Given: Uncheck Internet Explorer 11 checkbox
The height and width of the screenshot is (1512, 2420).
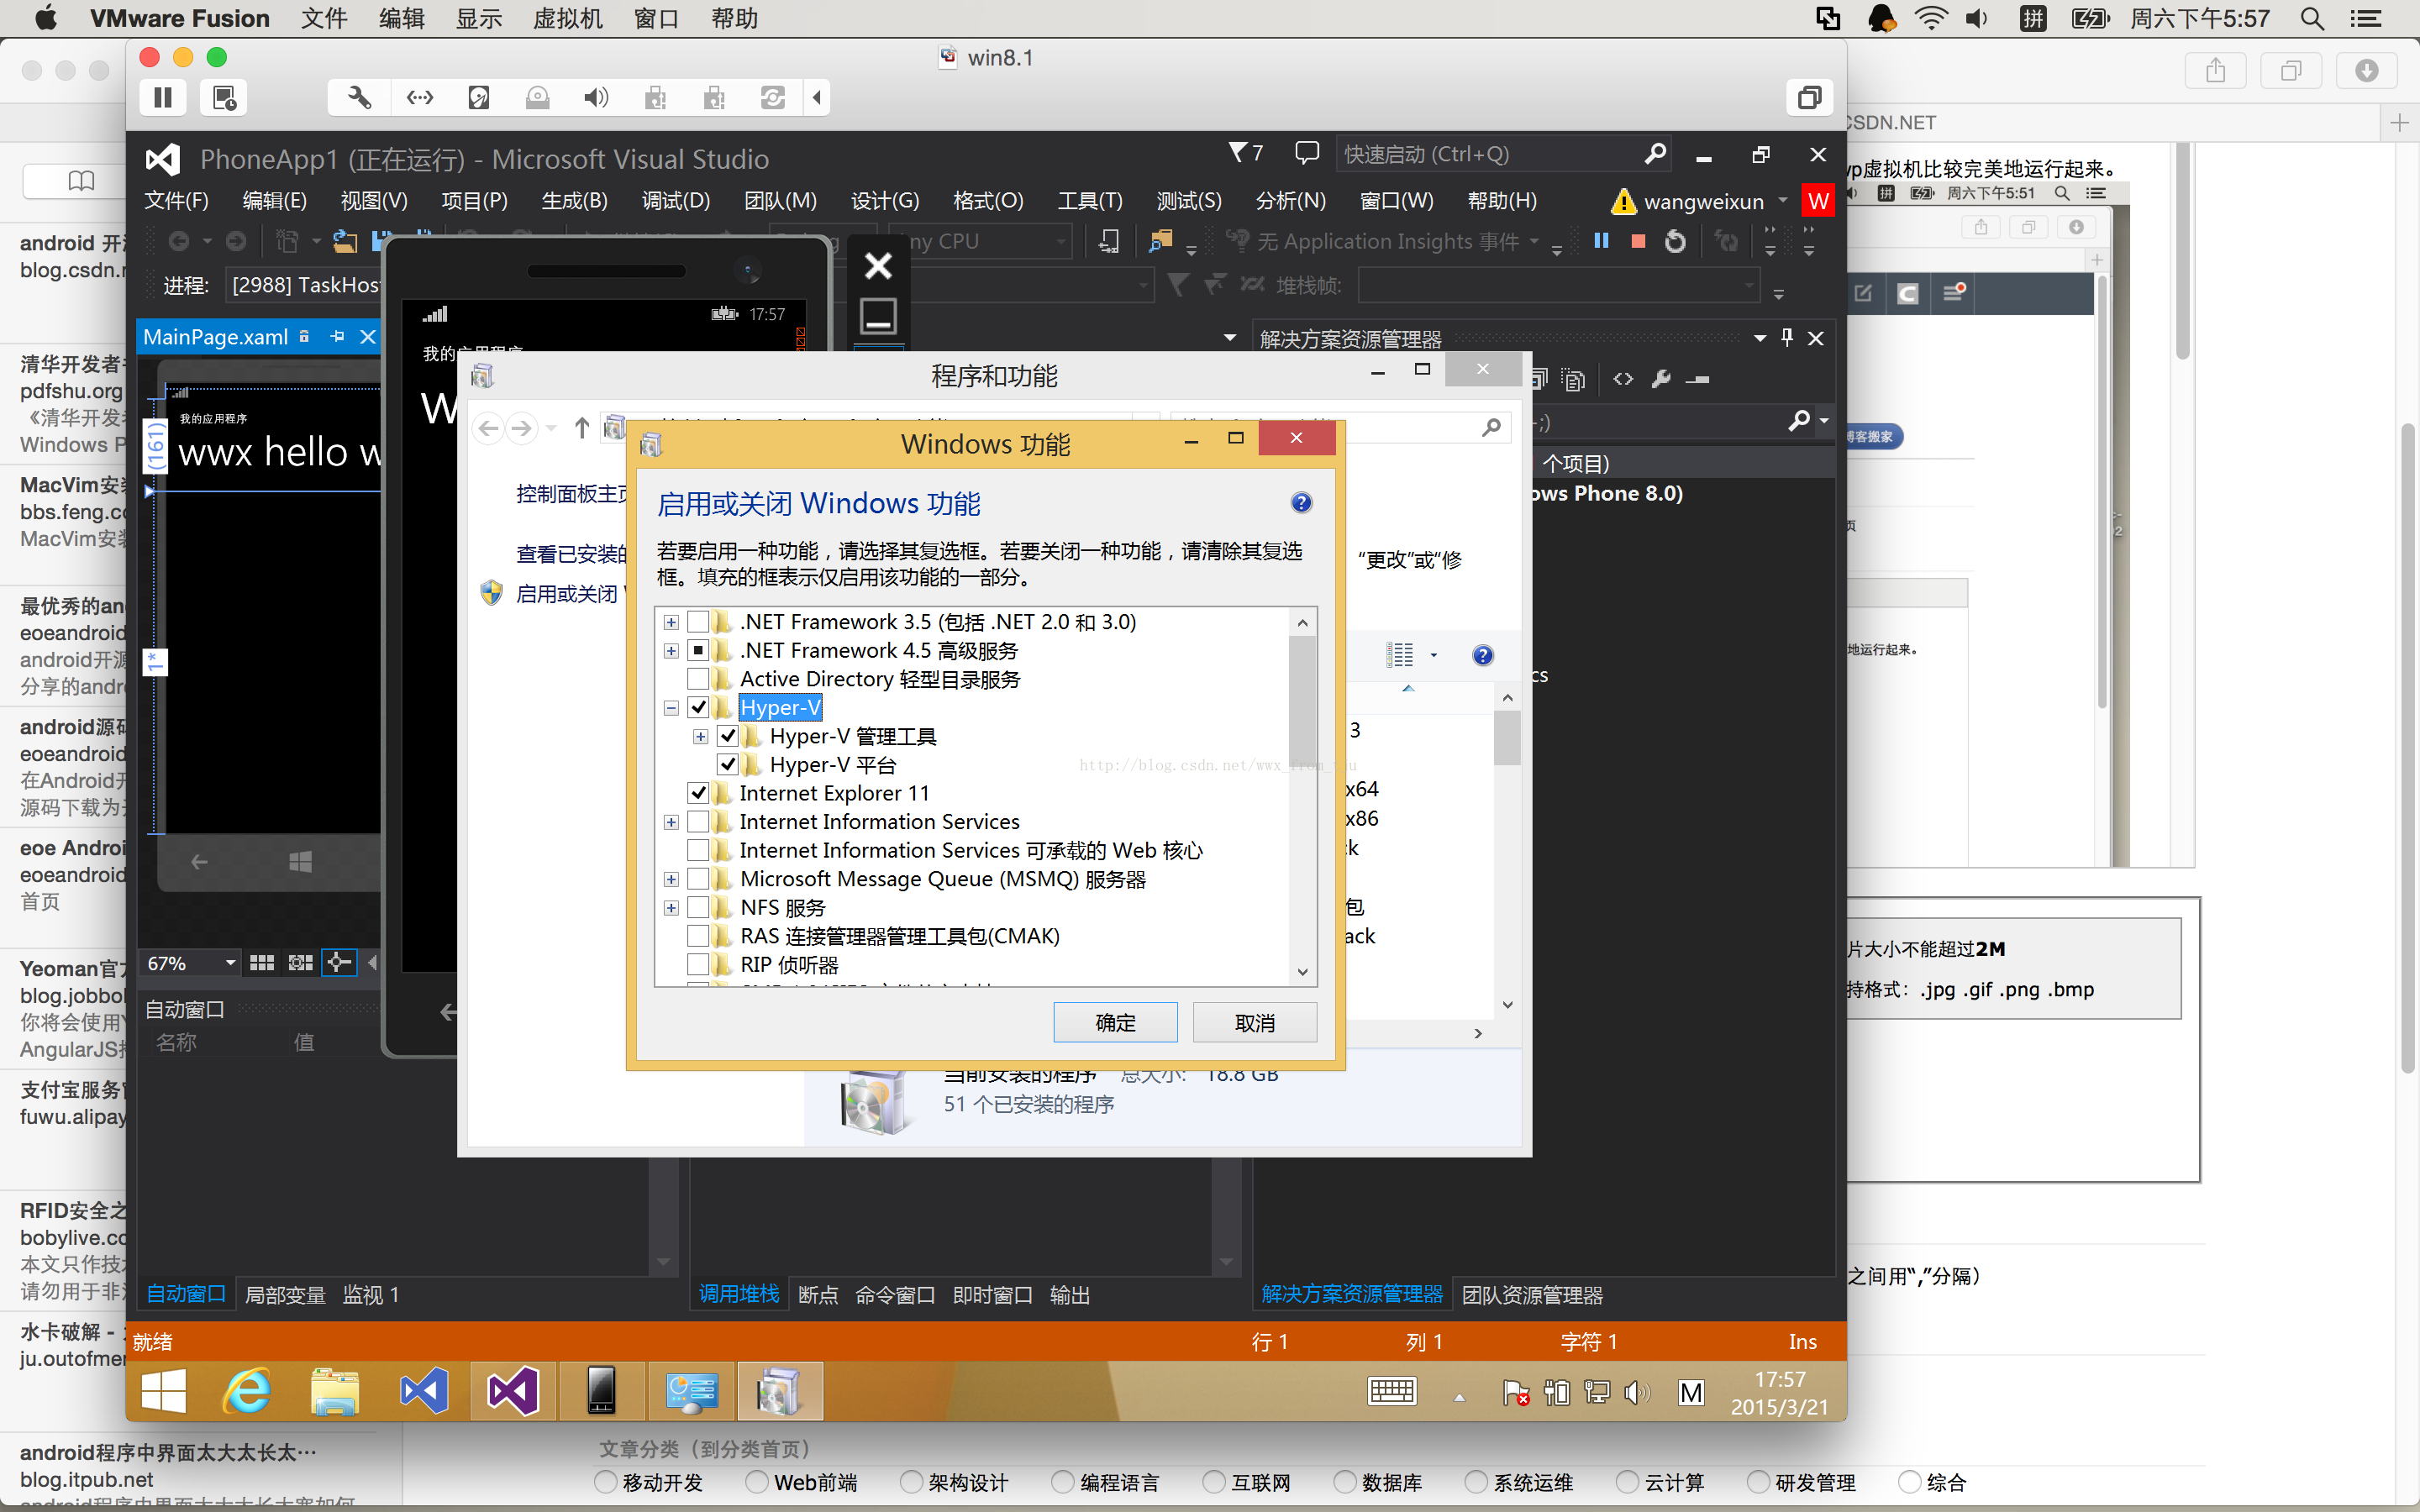Looking at the screenshot, I should pos(698,793).
